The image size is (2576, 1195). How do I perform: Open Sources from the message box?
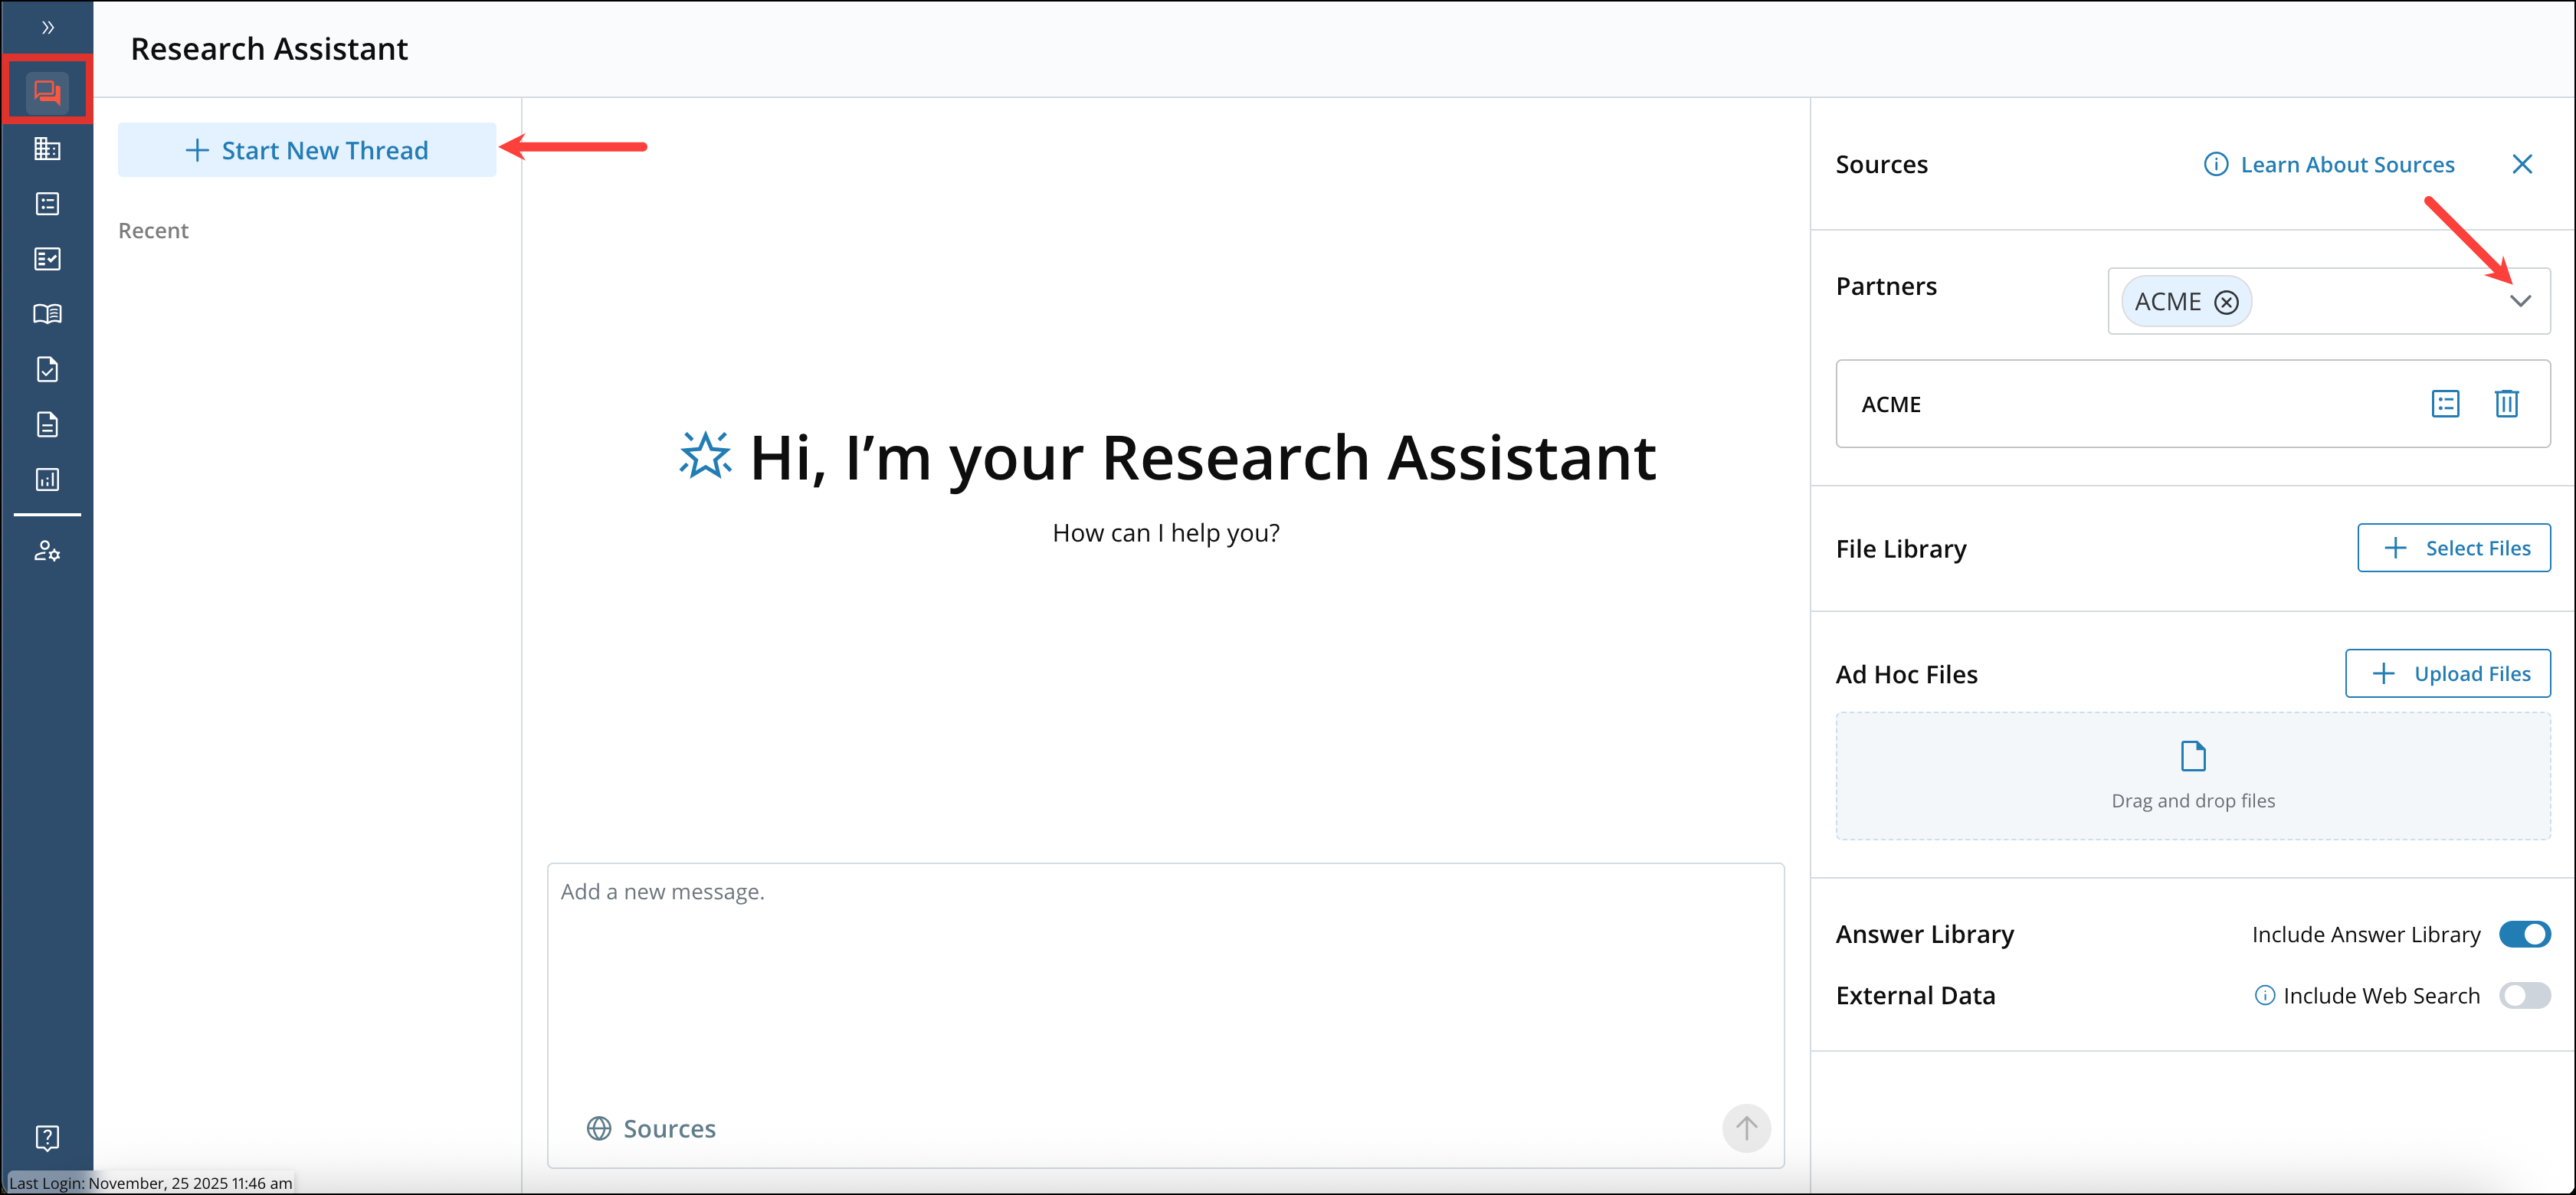pyautogui.click(x=651, y=1129)
